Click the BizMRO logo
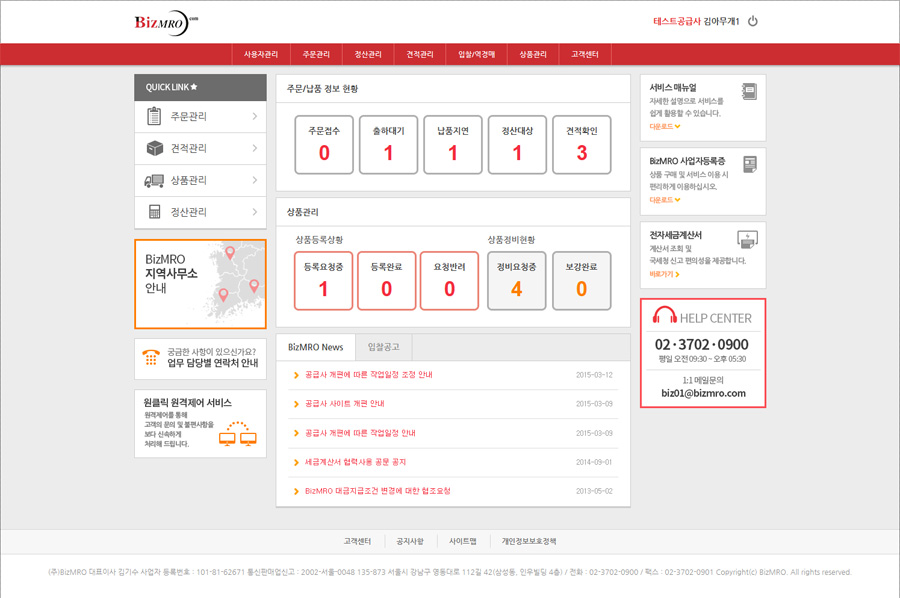 [166, 23]
